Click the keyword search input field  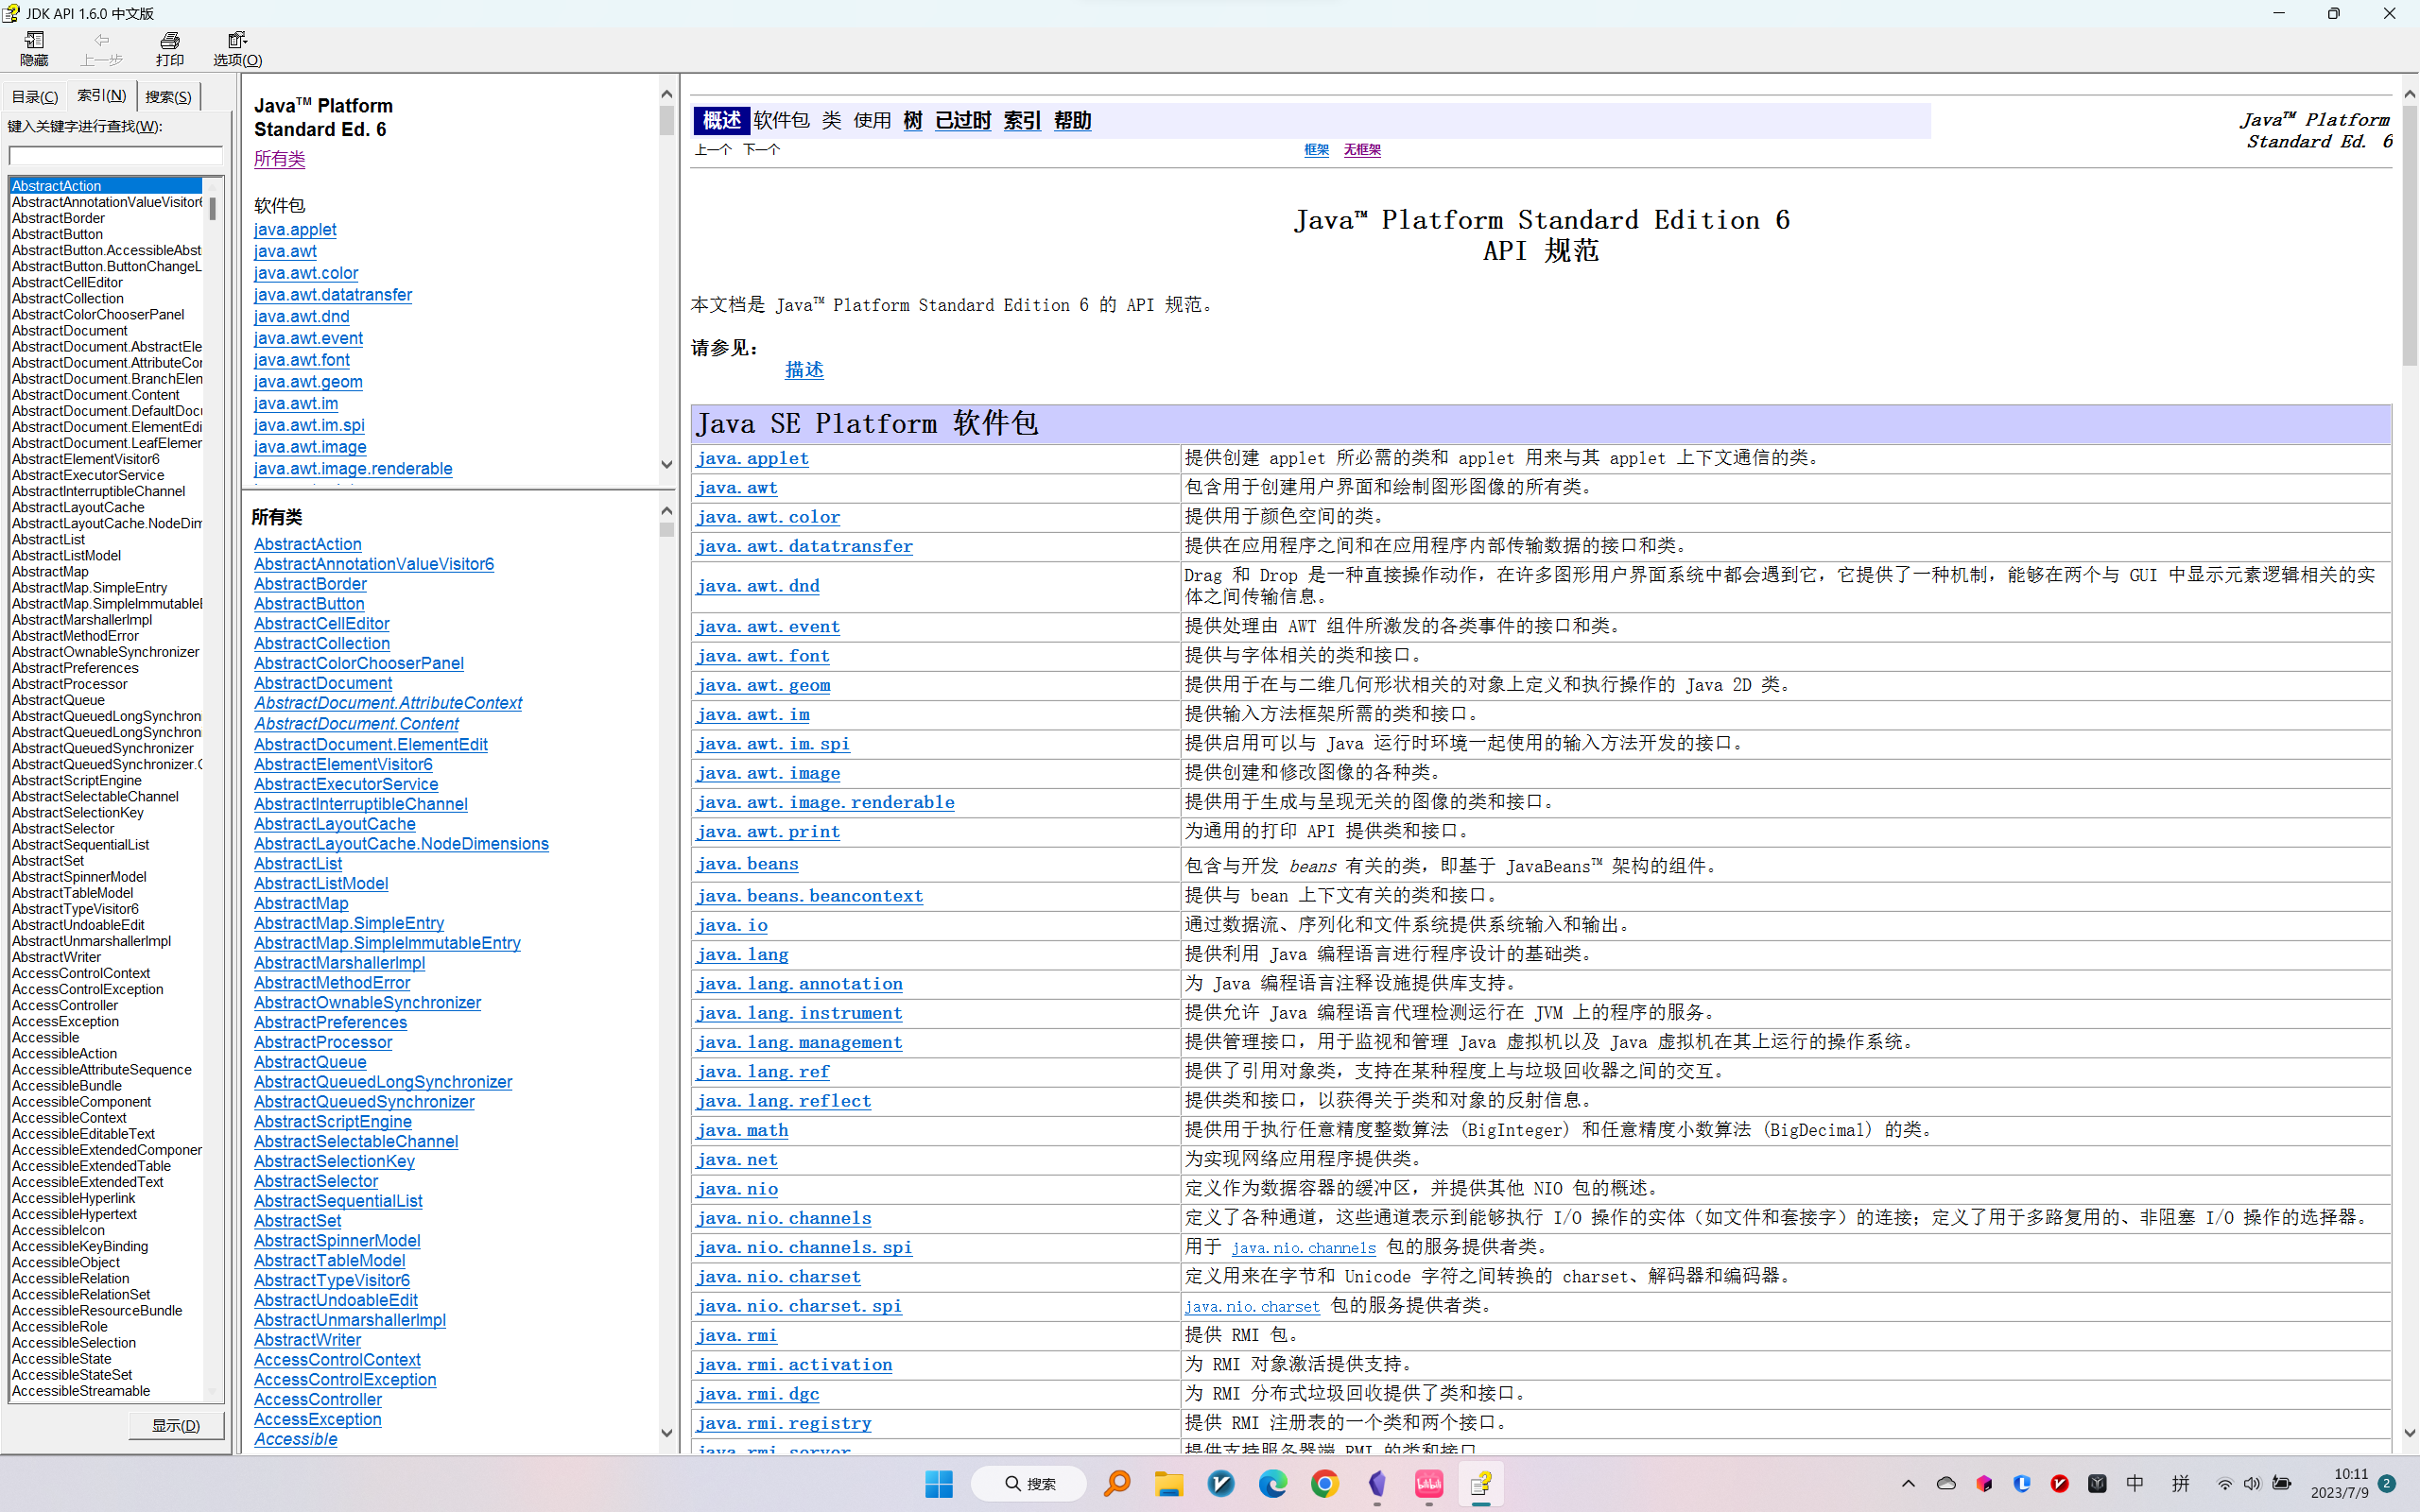[x=116, y=155]
